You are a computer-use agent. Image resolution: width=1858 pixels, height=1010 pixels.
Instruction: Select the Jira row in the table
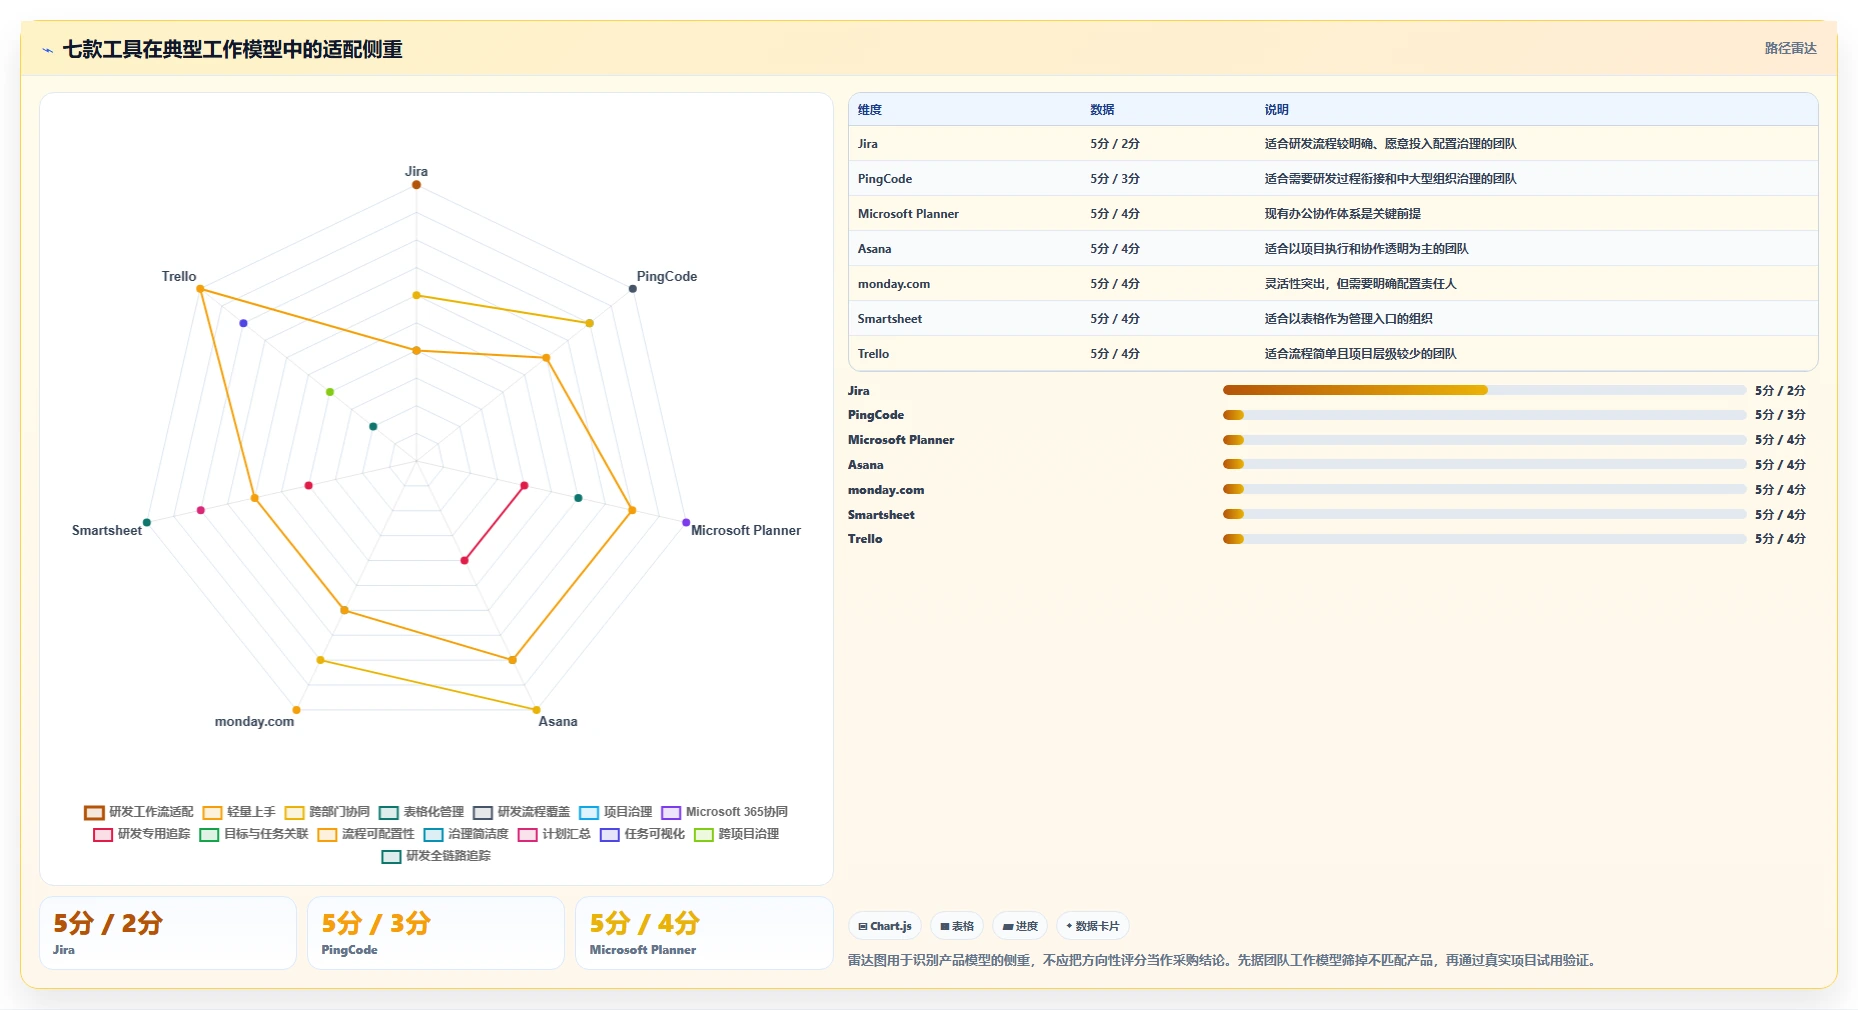point(1333,144)
